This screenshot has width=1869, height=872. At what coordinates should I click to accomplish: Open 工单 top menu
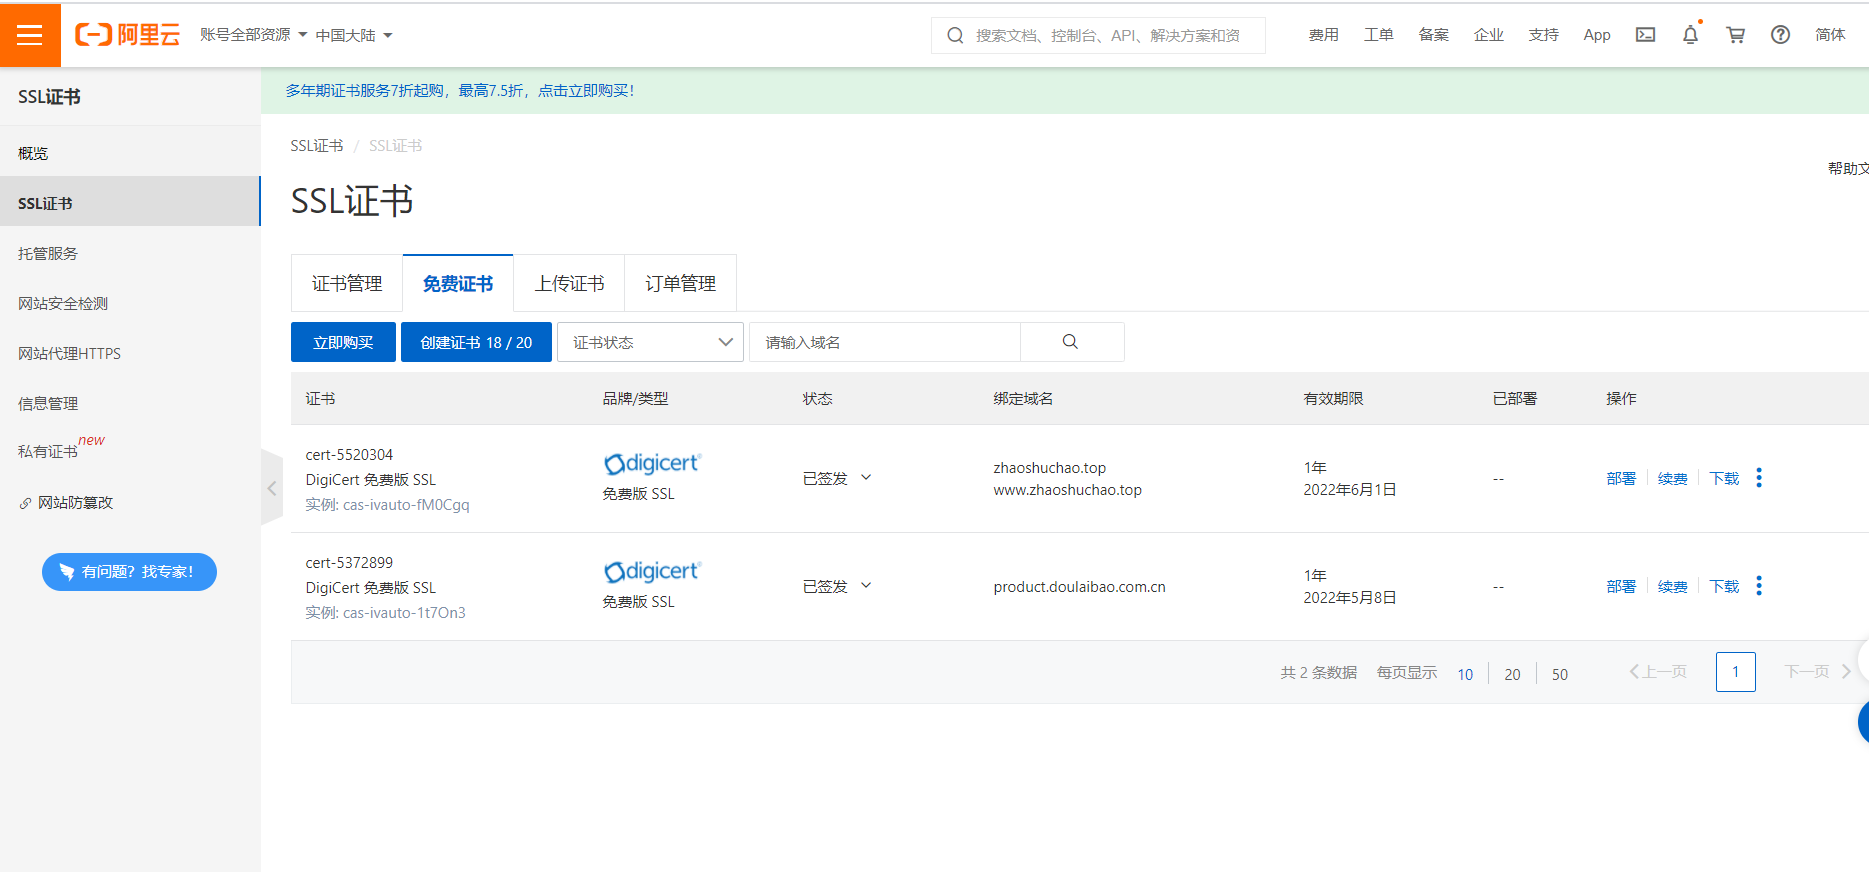pos(1378,35)
